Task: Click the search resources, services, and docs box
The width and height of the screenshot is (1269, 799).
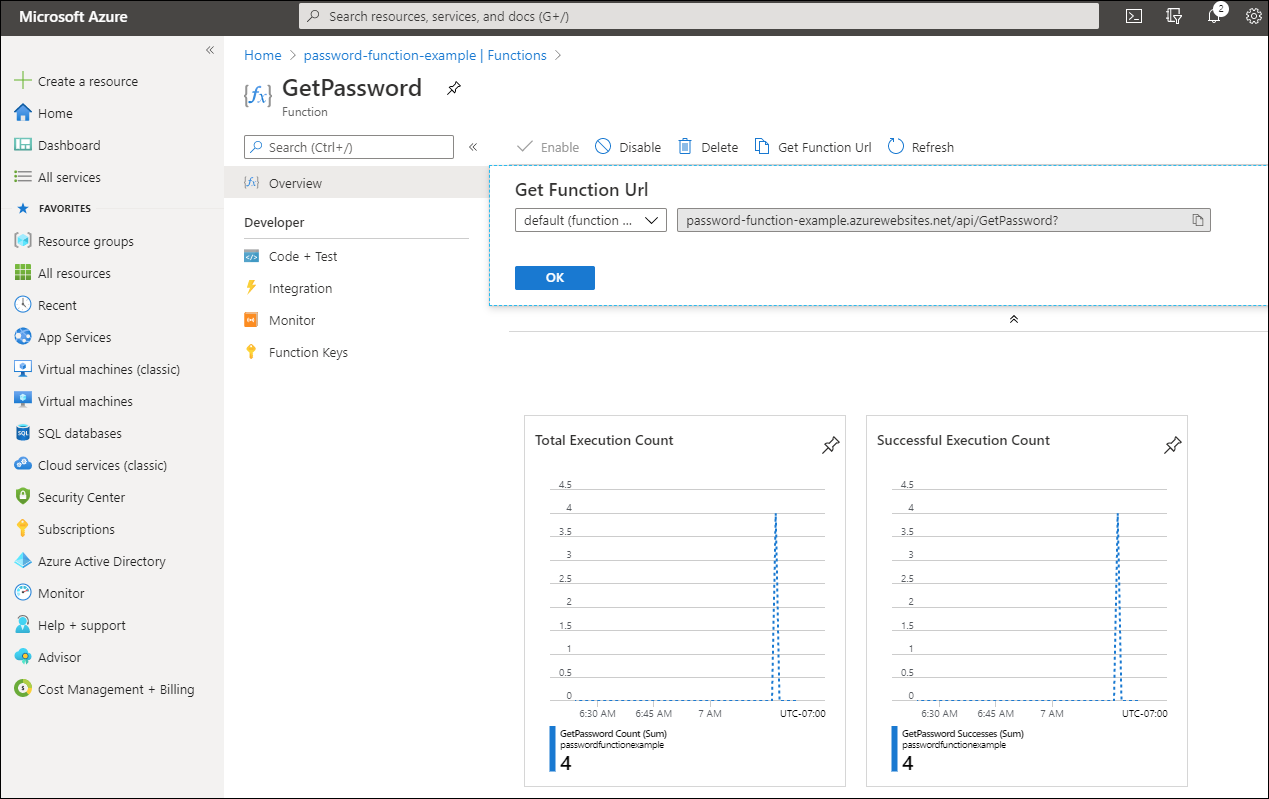Action: pyautogui.click(x=699, y=16)
